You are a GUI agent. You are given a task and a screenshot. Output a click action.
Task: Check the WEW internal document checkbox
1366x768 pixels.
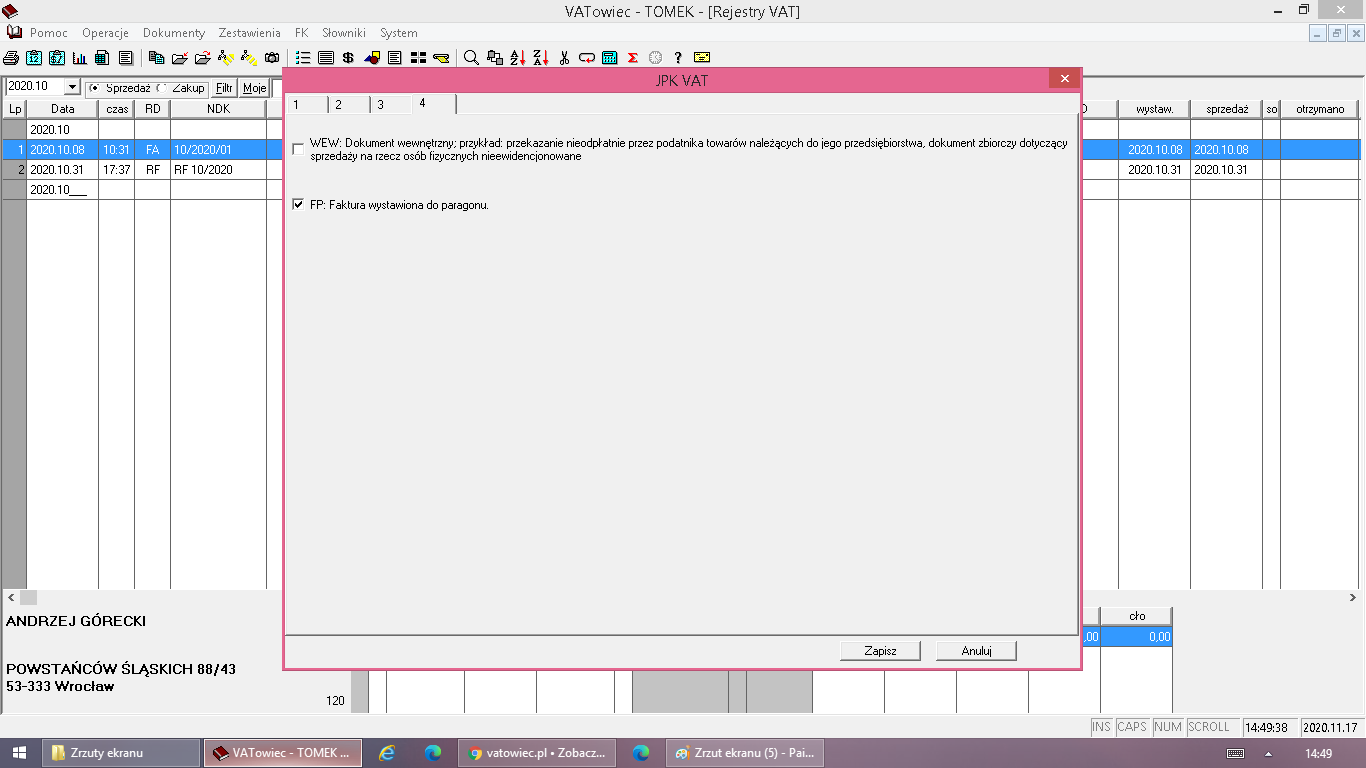(x=298, y=150)
